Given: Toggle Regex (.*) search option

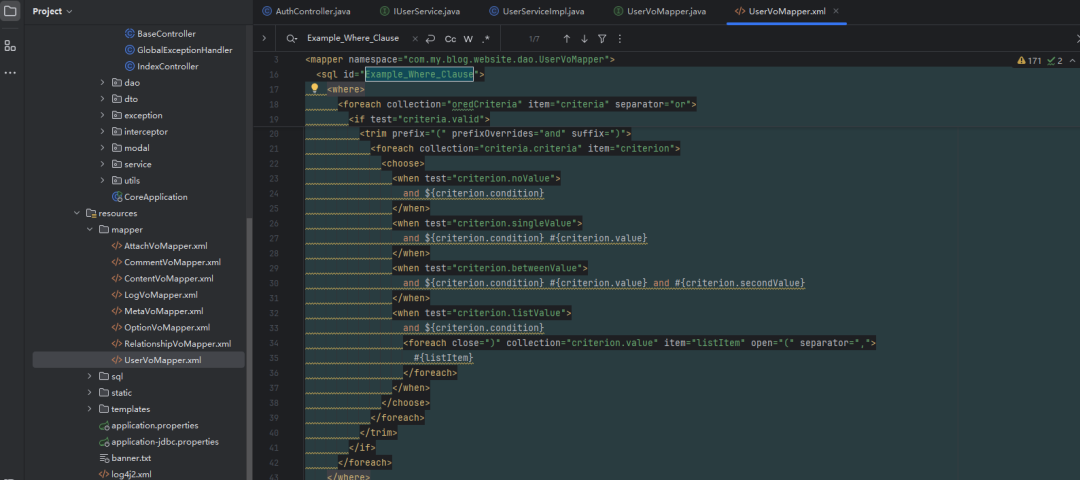Looking at the screenshot, I should (486, 39).
